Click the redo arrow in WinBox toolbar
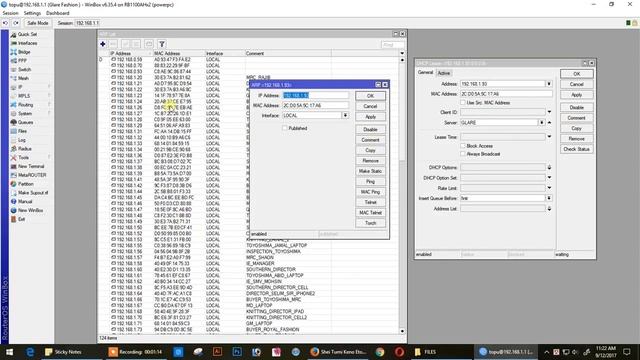640x360 pixels. coord(16,23)
